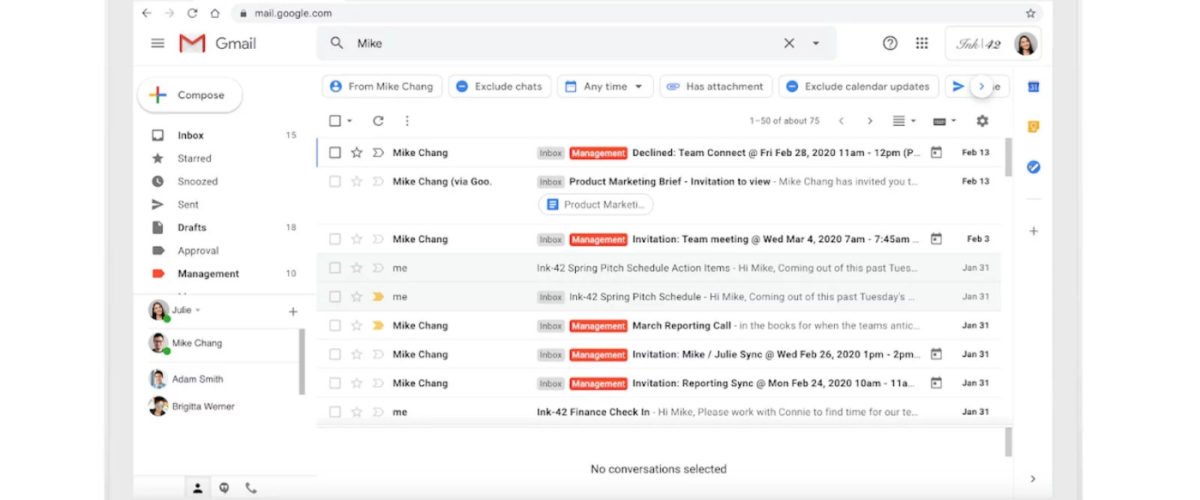Open the Approval label
Screen dimensions: 1200x500
(198, 250)
